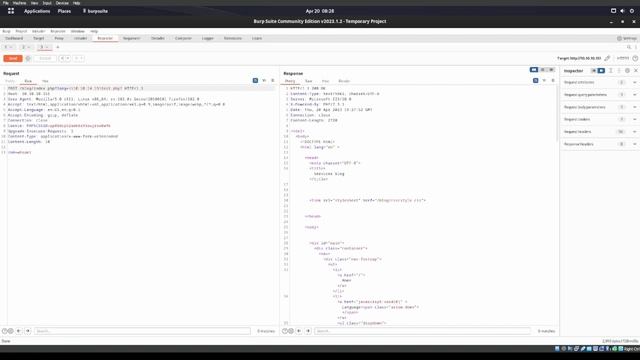Select the Repeater tab
The height and width of the screenshot is (360, 640).
pos(105,38)
